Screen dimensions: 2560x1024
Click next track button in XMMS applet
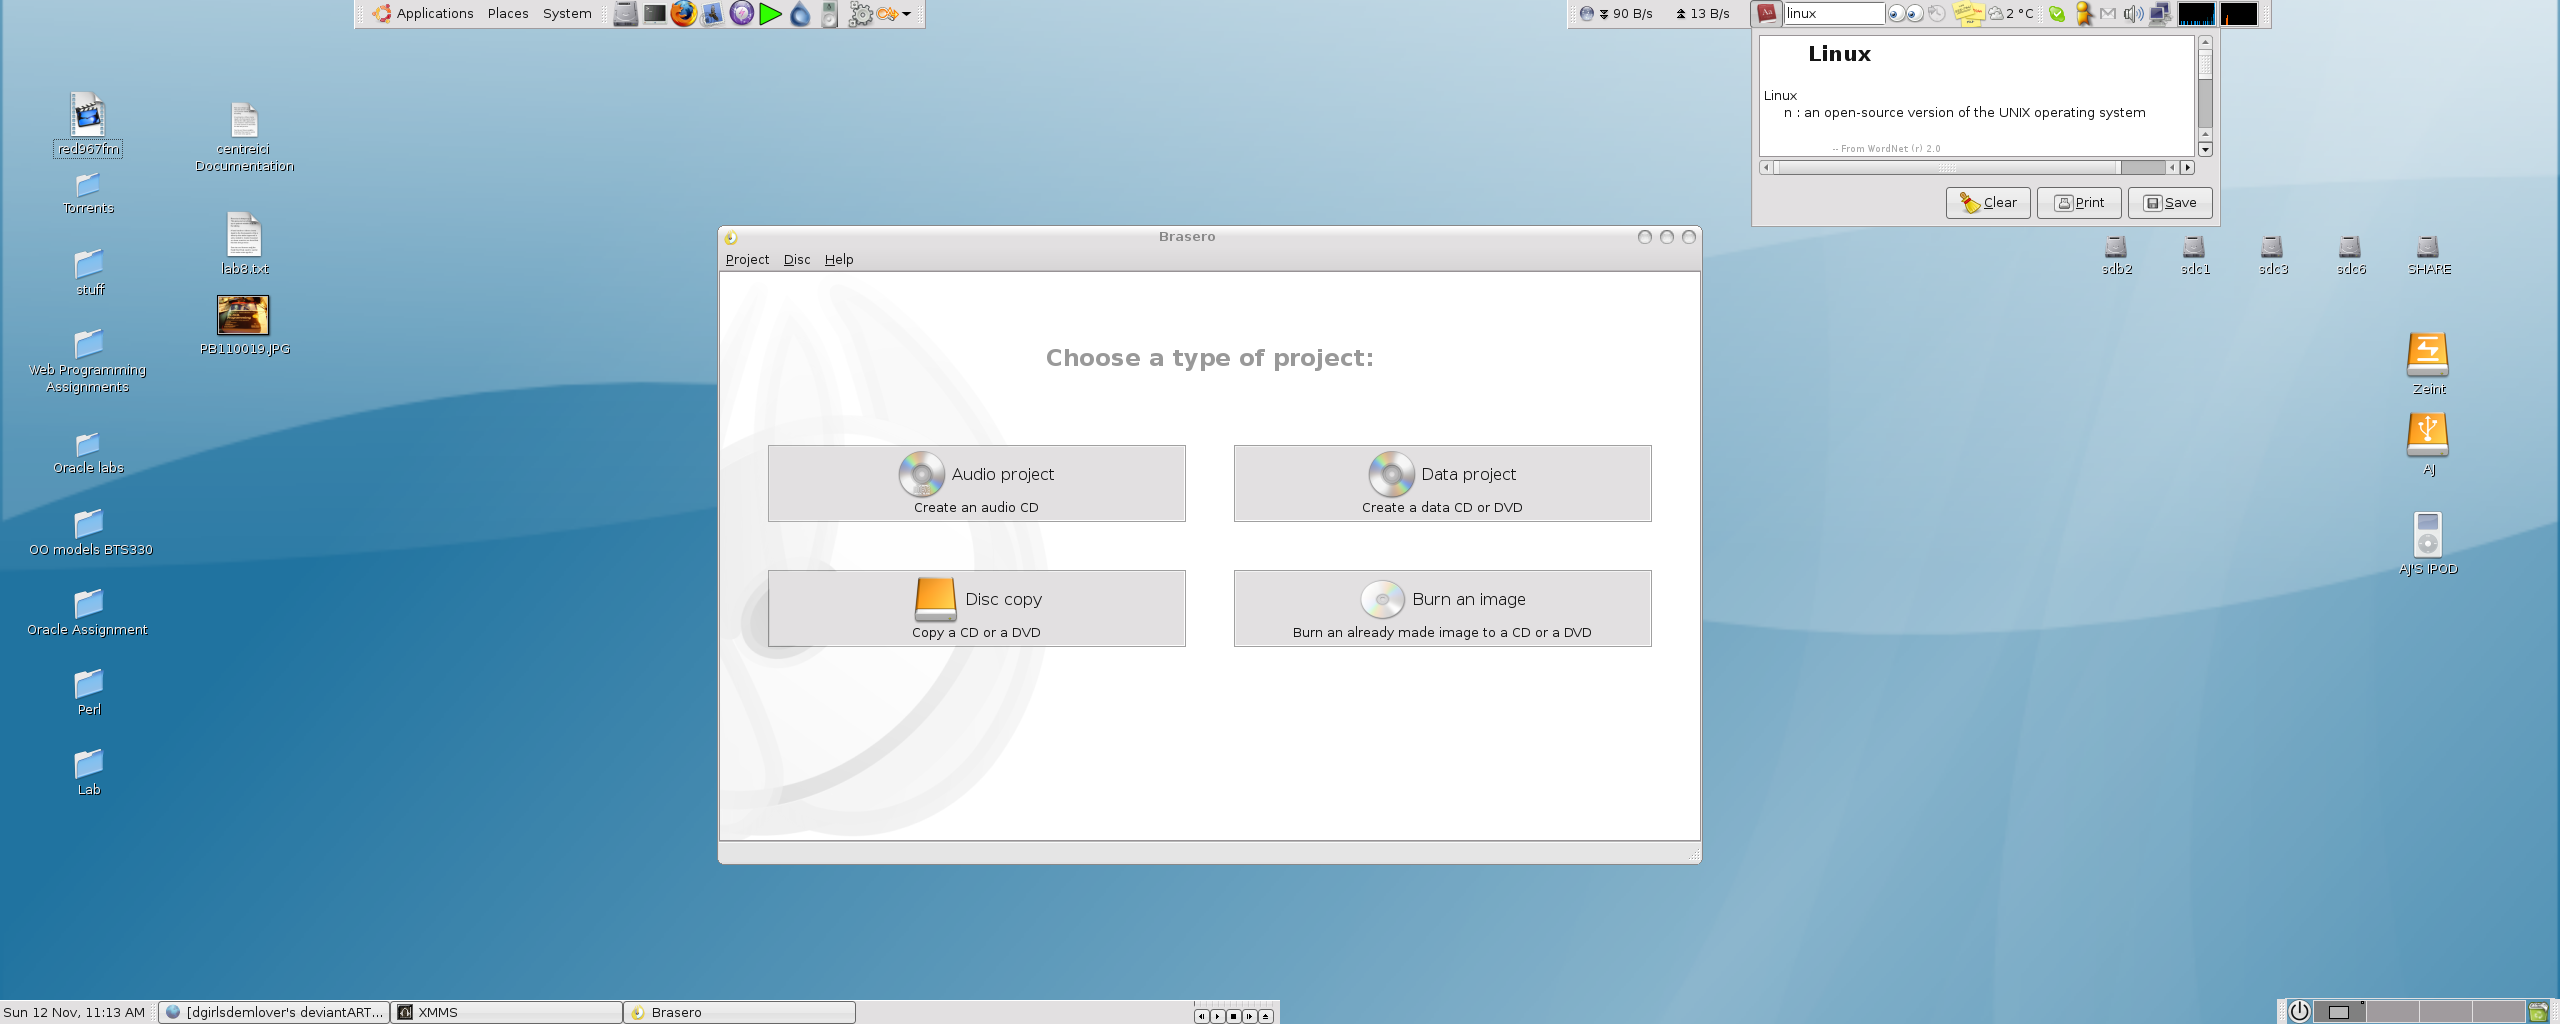pos(1249,1016)
